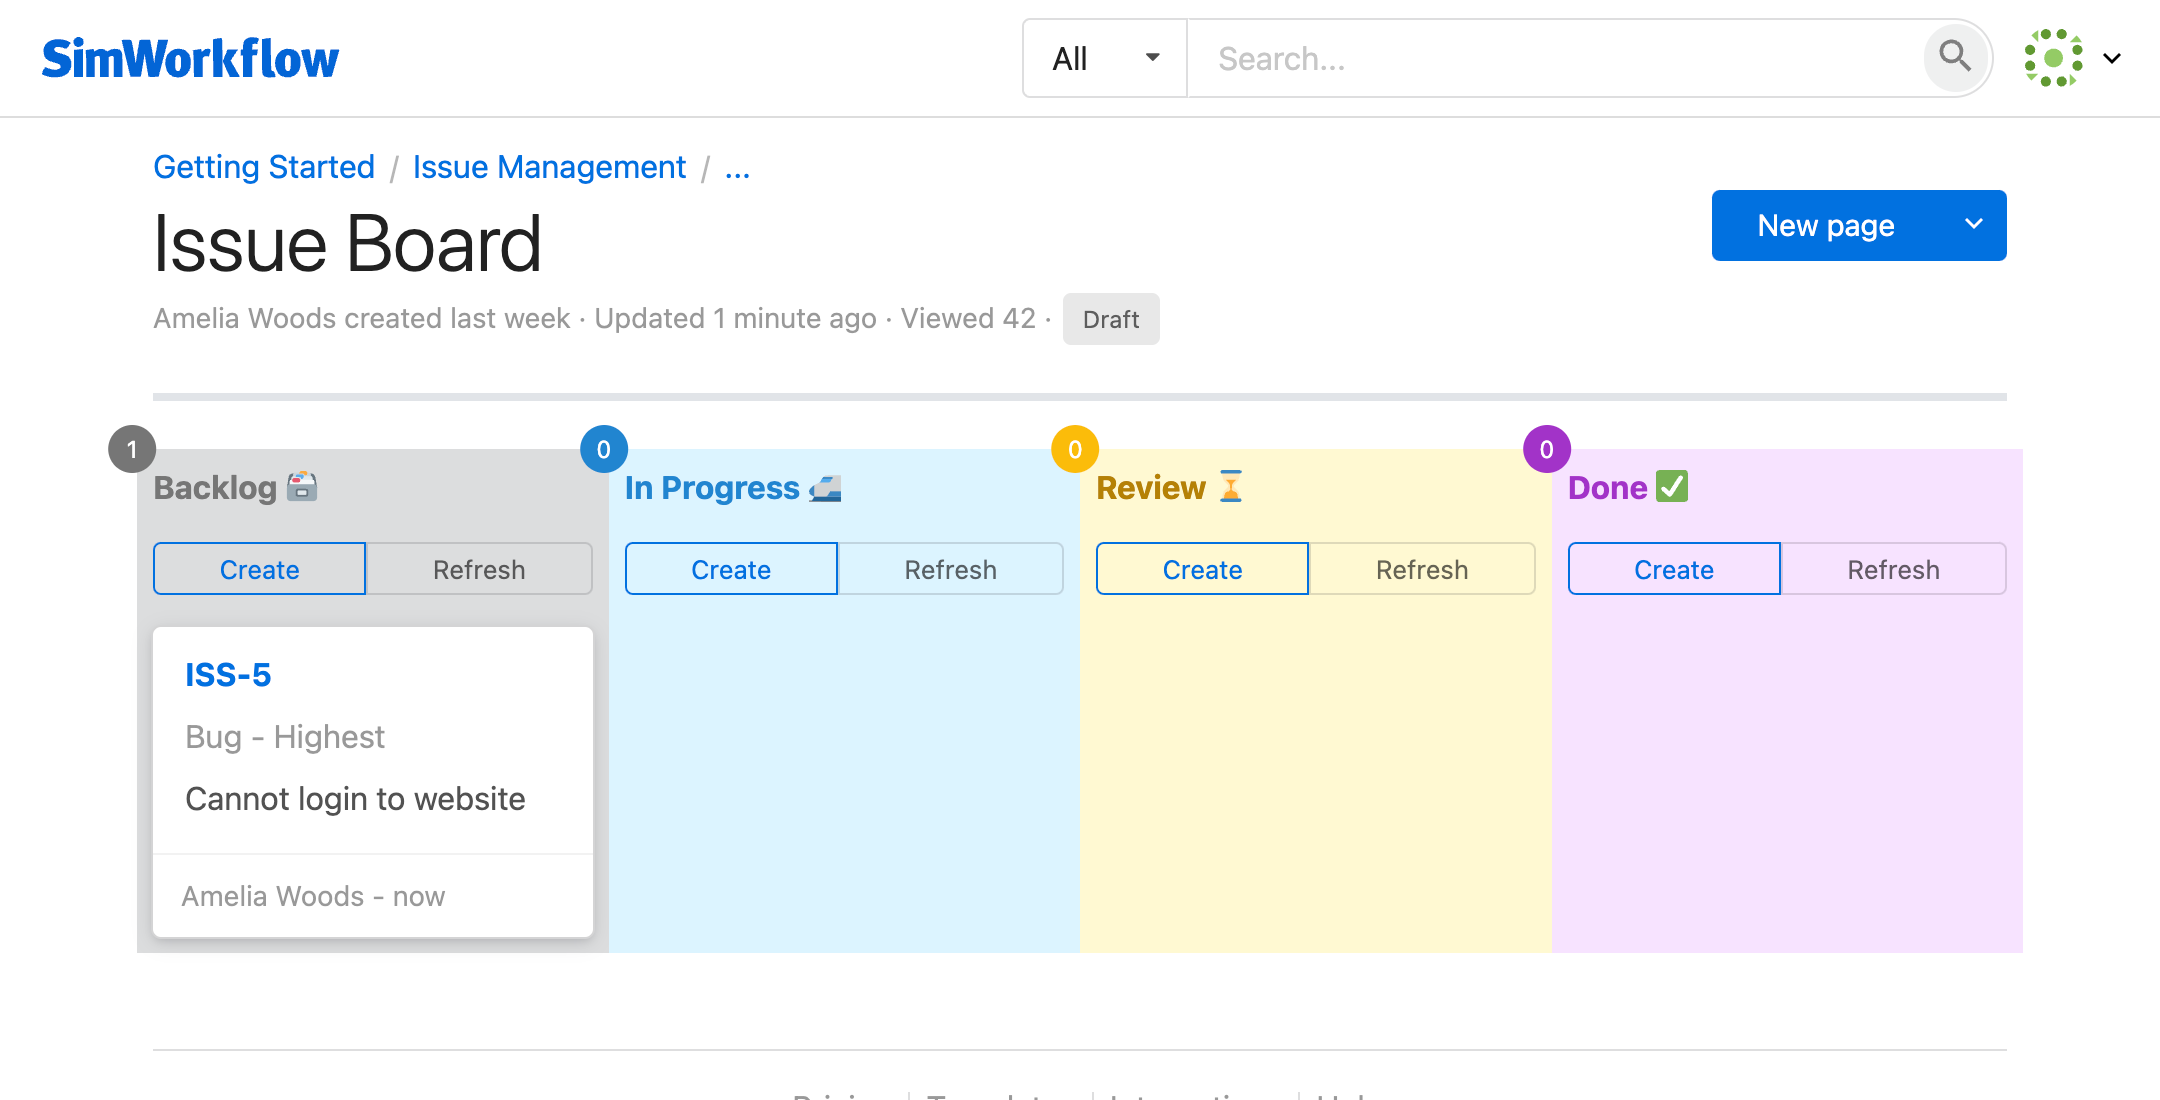Click the In Progress column heading

coord(712,488)
